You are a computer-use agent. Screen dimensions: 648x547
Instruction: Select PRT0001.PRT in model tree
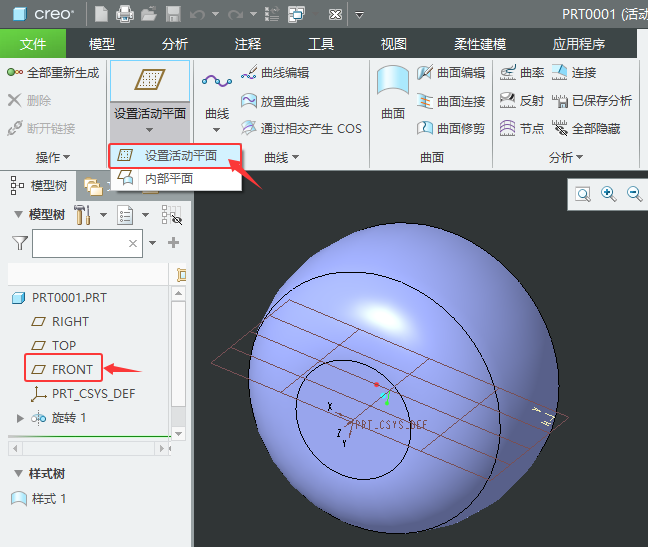coord(60,297)
